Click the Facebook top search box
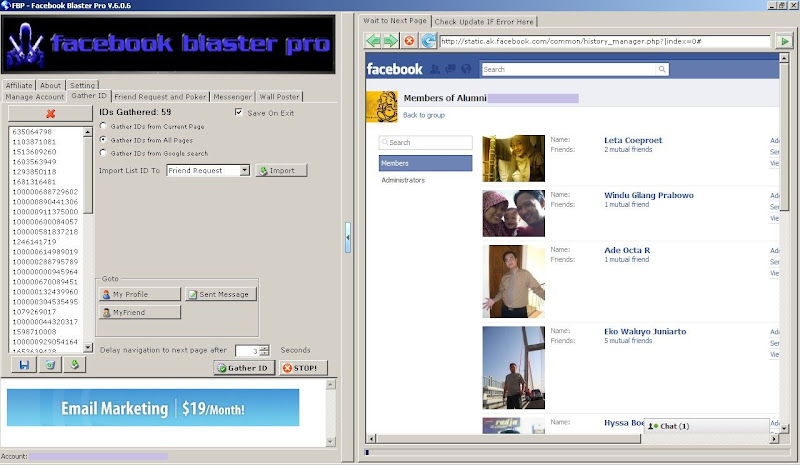The image size is (800, 465). 569,69
